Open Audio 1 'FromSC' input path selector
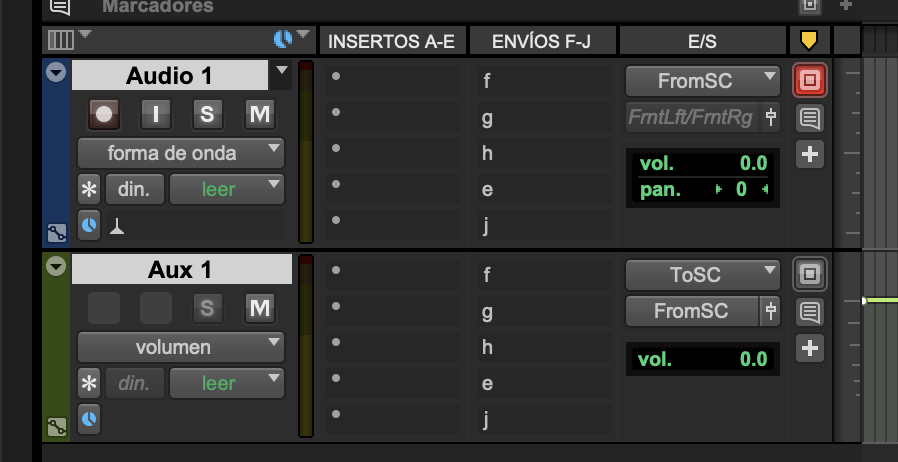The width and height of the screenshot is (898, 462). tap(702, 80)
